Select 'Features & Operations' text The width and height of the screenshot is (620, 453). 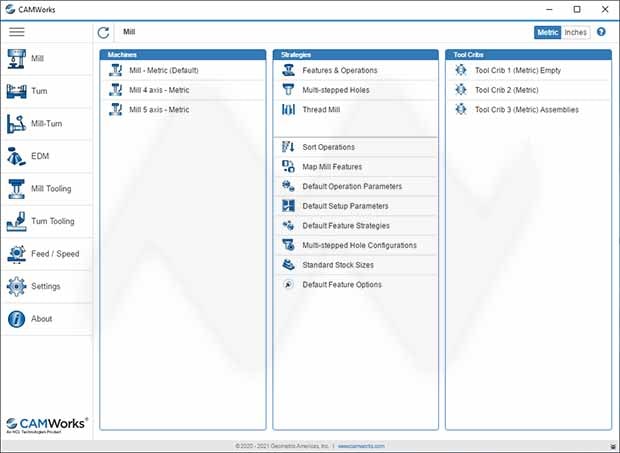pos(340,70)
